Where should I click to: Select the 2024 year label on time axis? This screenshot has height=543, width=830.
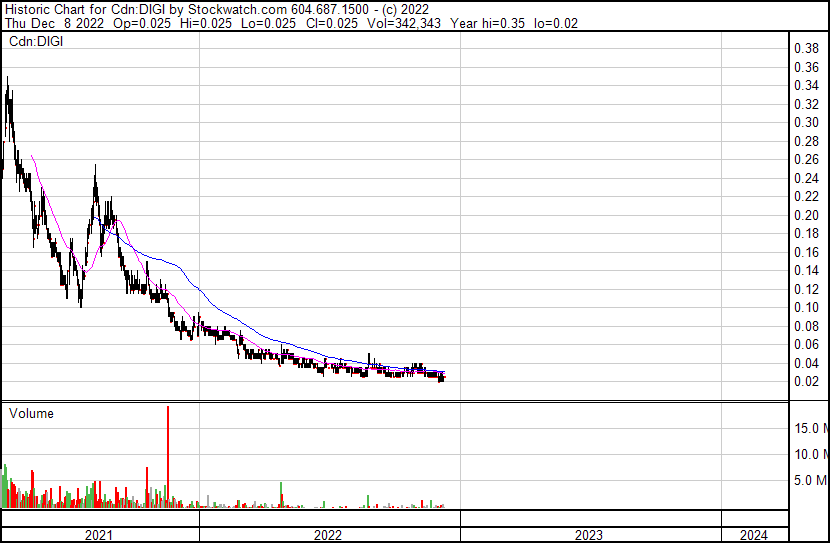point(754,534)
